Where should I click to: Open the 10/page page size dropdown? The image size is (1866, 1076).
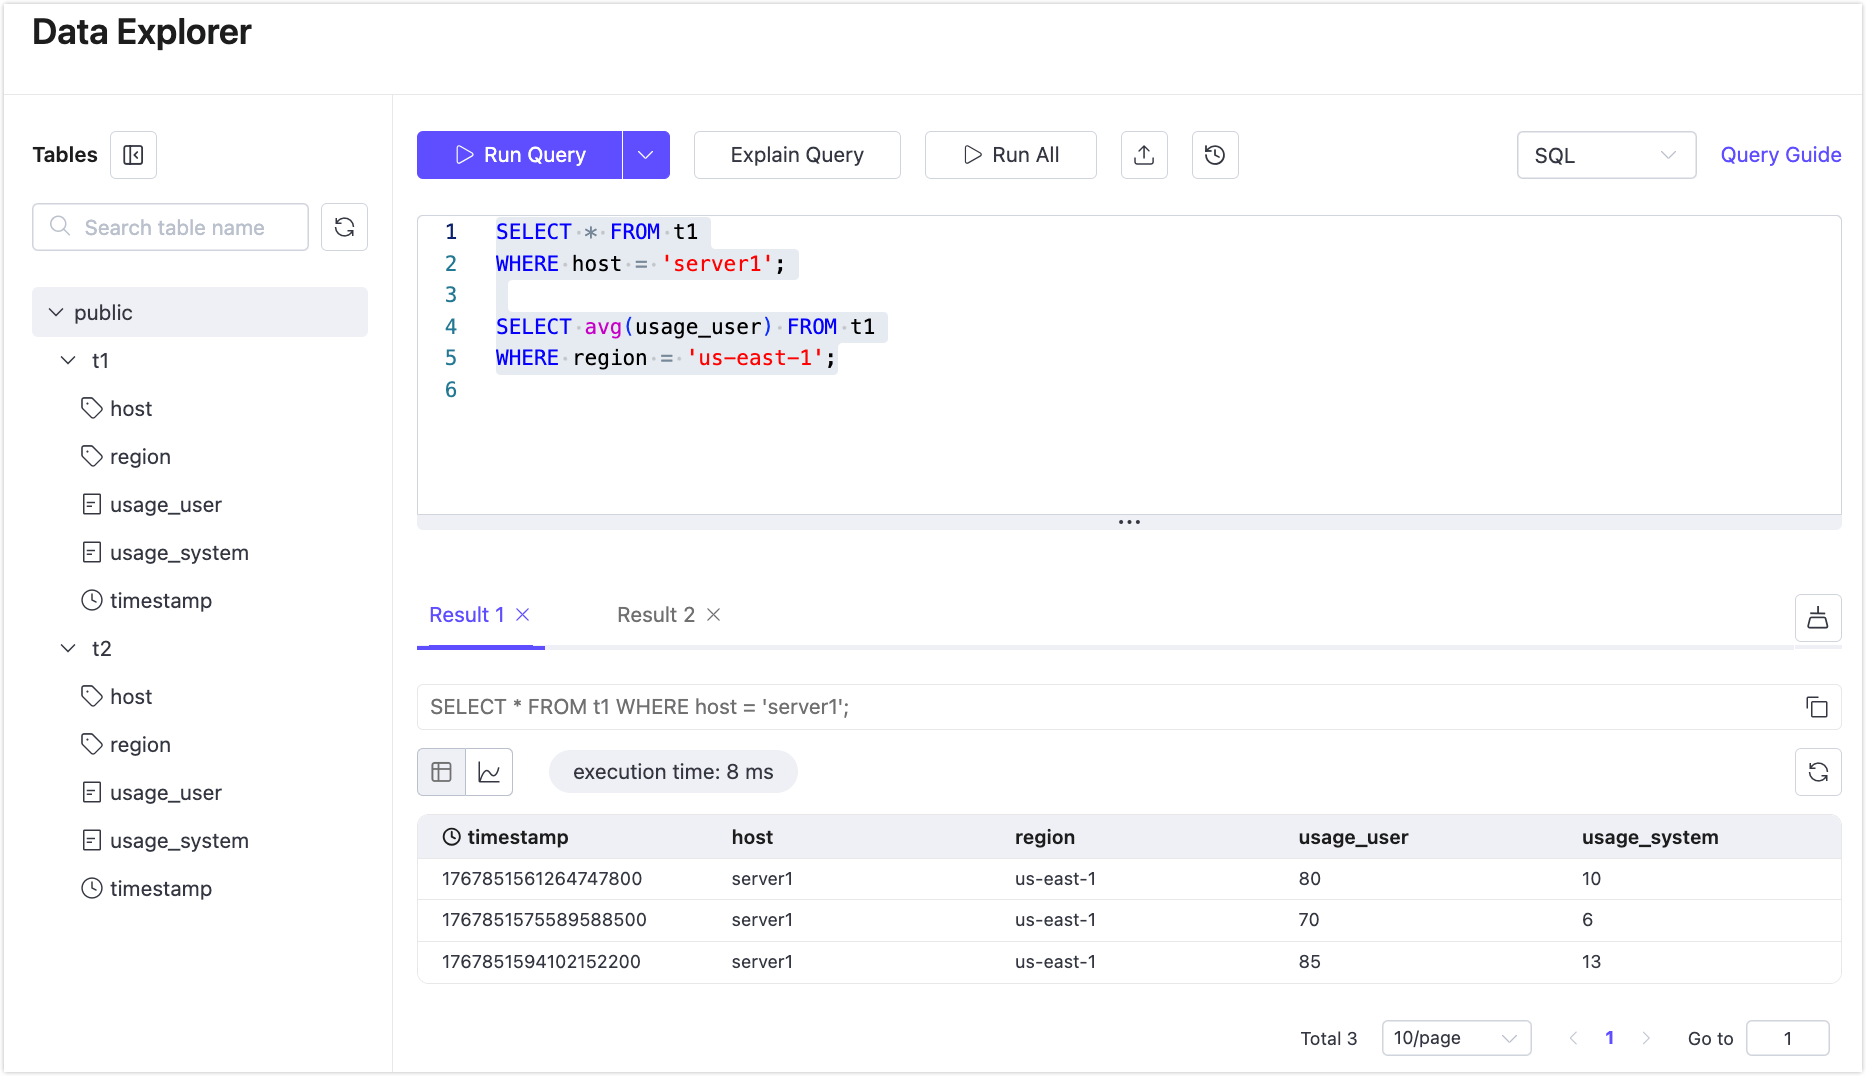(1456, 1038)
